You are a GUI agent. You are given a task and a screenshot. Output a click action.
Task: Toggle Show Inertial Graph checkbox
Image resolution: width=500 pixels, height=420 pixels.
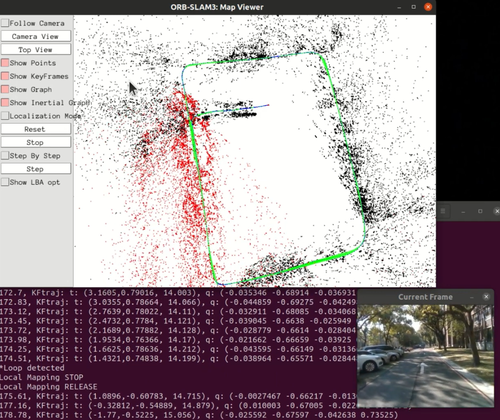tap(5, 102)
